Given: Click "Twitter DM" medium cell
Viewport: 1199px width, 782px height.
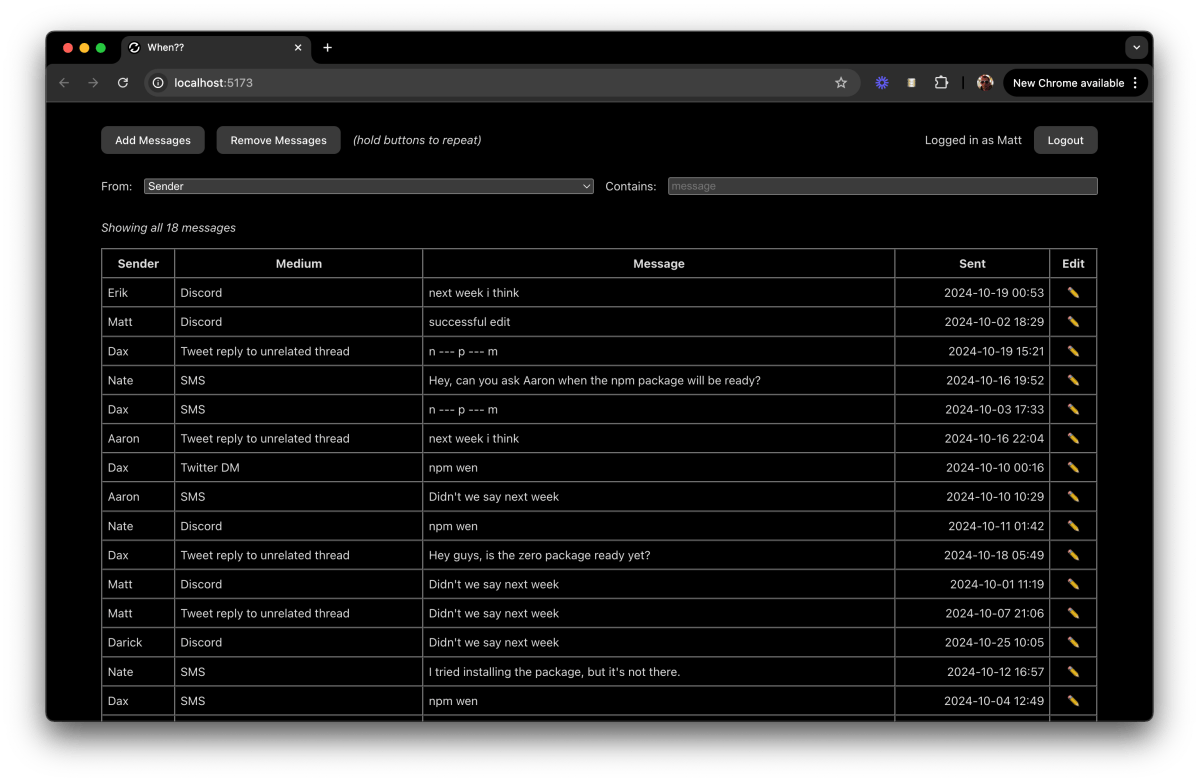Looking at the screenshot, I should [x=298, y=467].
